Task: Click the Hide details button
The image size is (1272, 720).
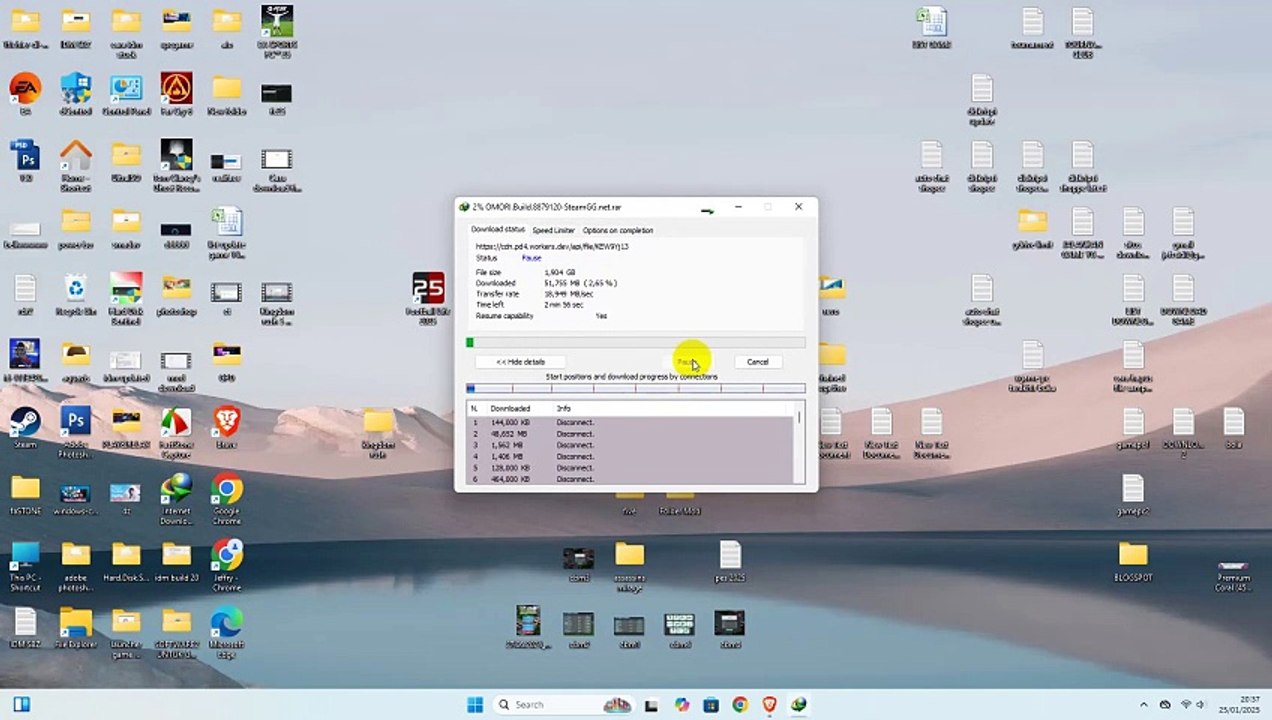Action: click(x=521, y=361)
